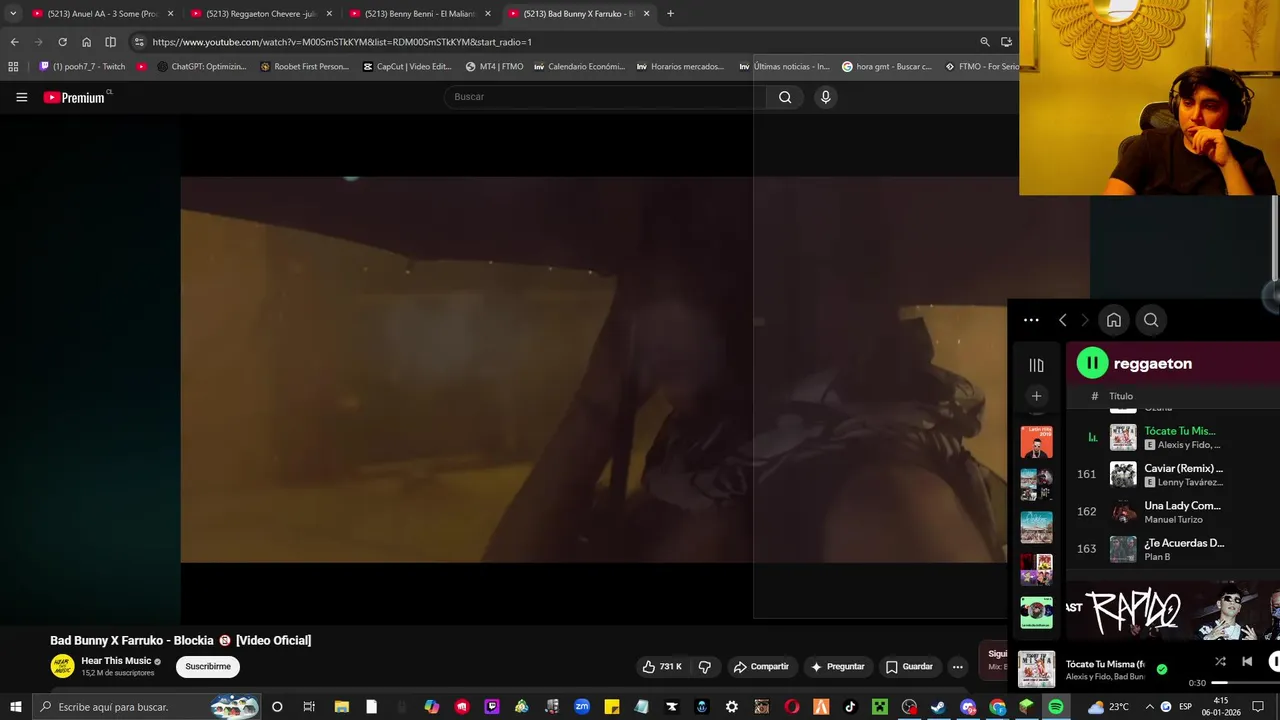The image size is (1280, 720).
Task: Dislike the video with the thumbs-down icon
Action: (x=705, y=667)
